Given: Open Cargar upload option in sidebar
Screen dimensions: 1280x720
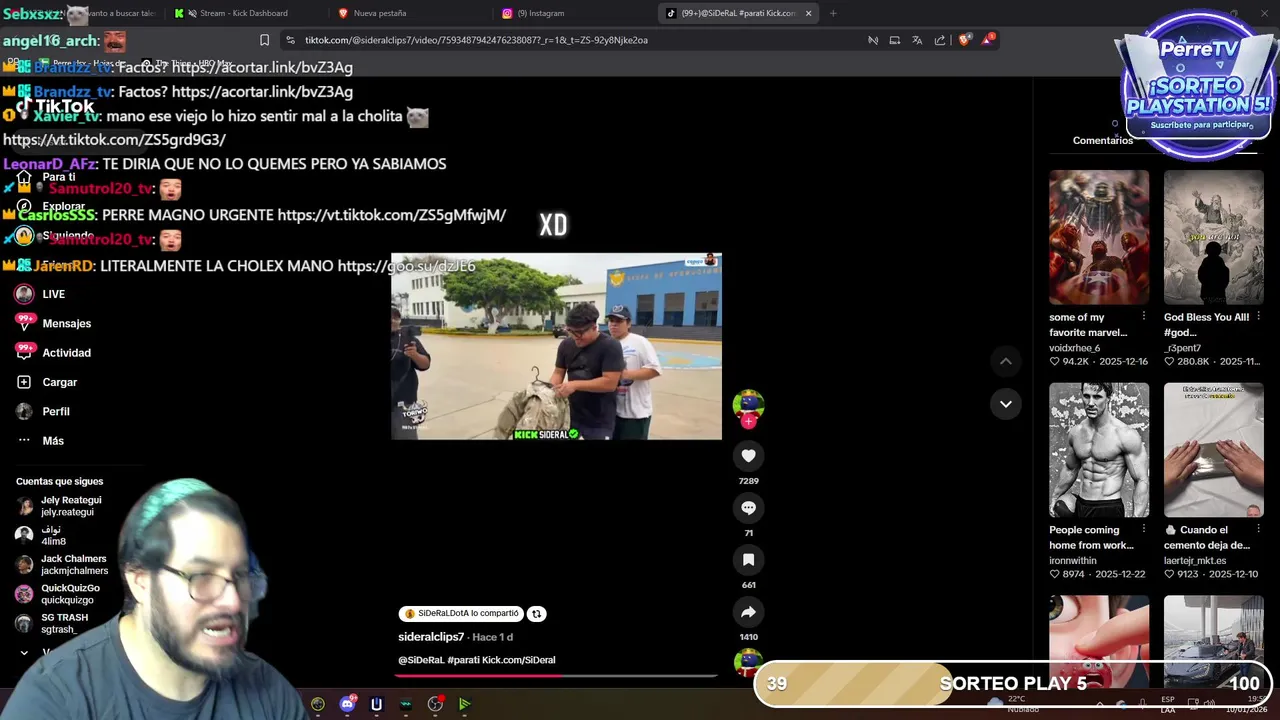Looking at the screenshot, I should (x=47, y=382).
